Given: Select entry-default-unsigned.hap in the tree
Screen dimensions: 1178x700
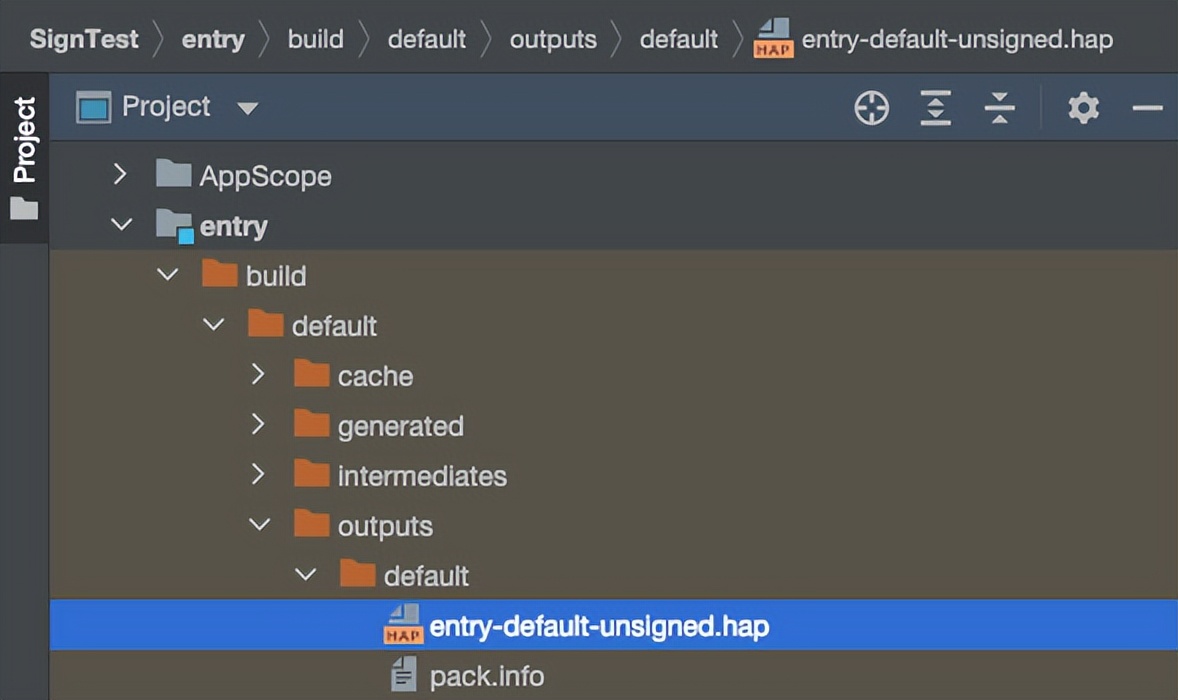Looking at the screenshot, I should tap(598, 627).
